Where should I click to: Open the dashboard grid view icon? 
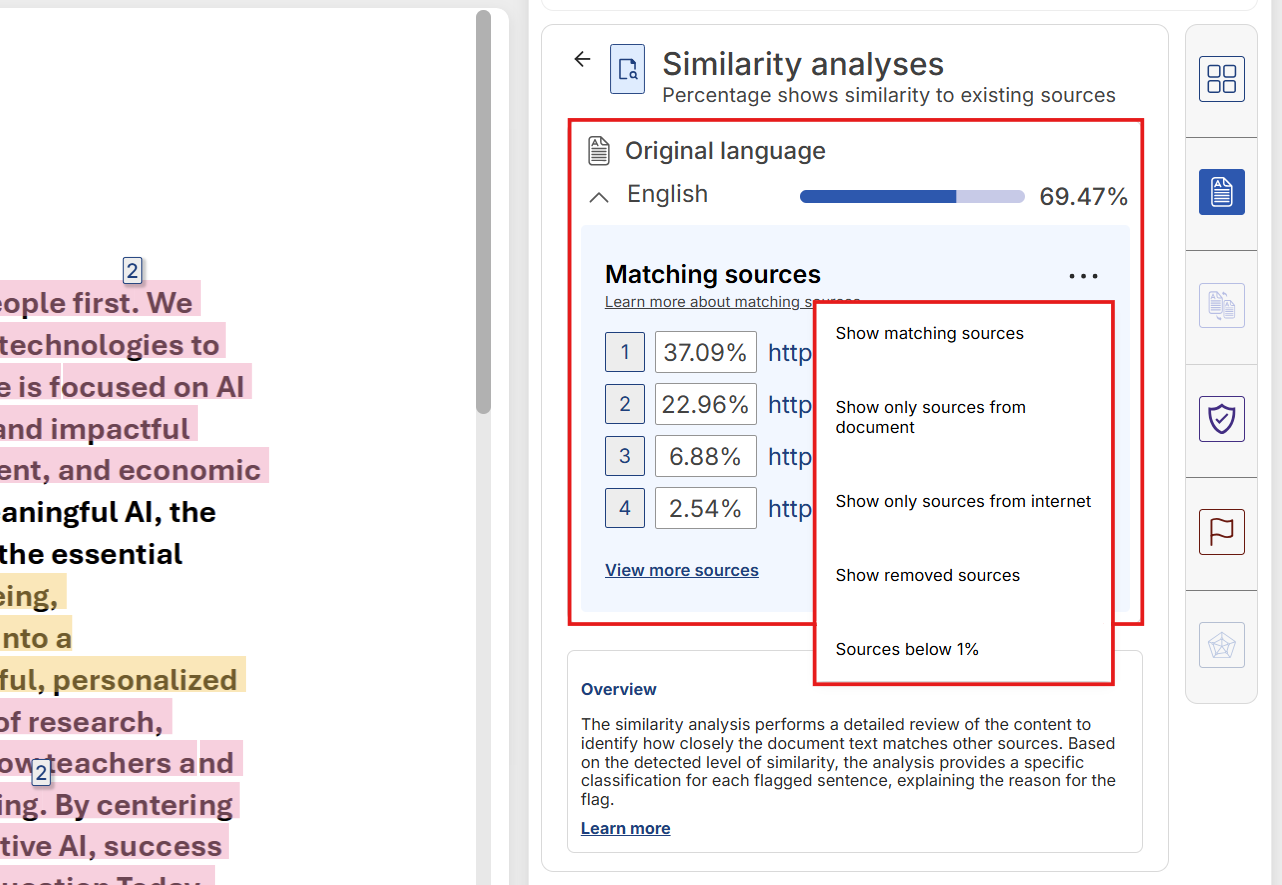click(1221, 78)
